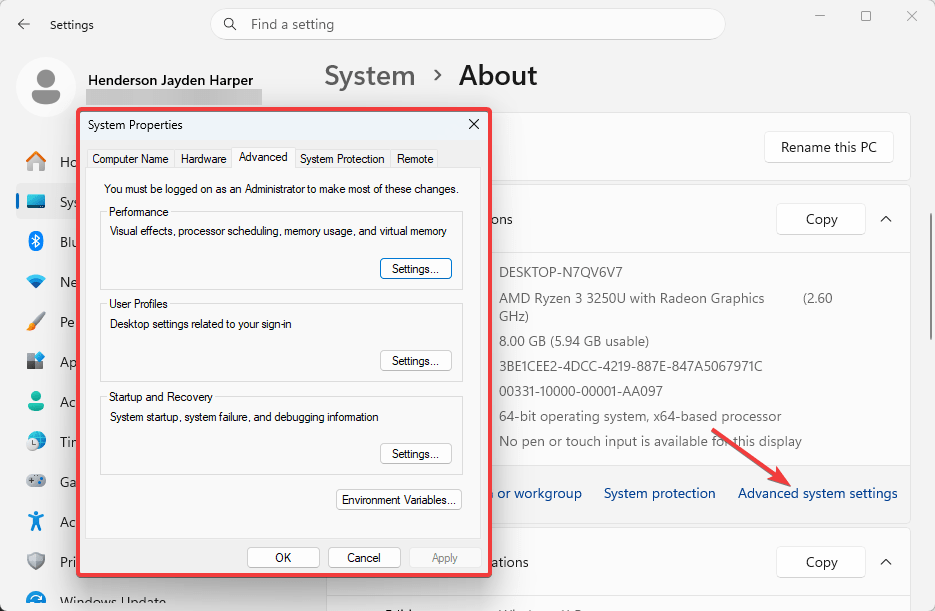Select the Bluetooth sidebar icon
Screen dimensions: 935x611
36,241
